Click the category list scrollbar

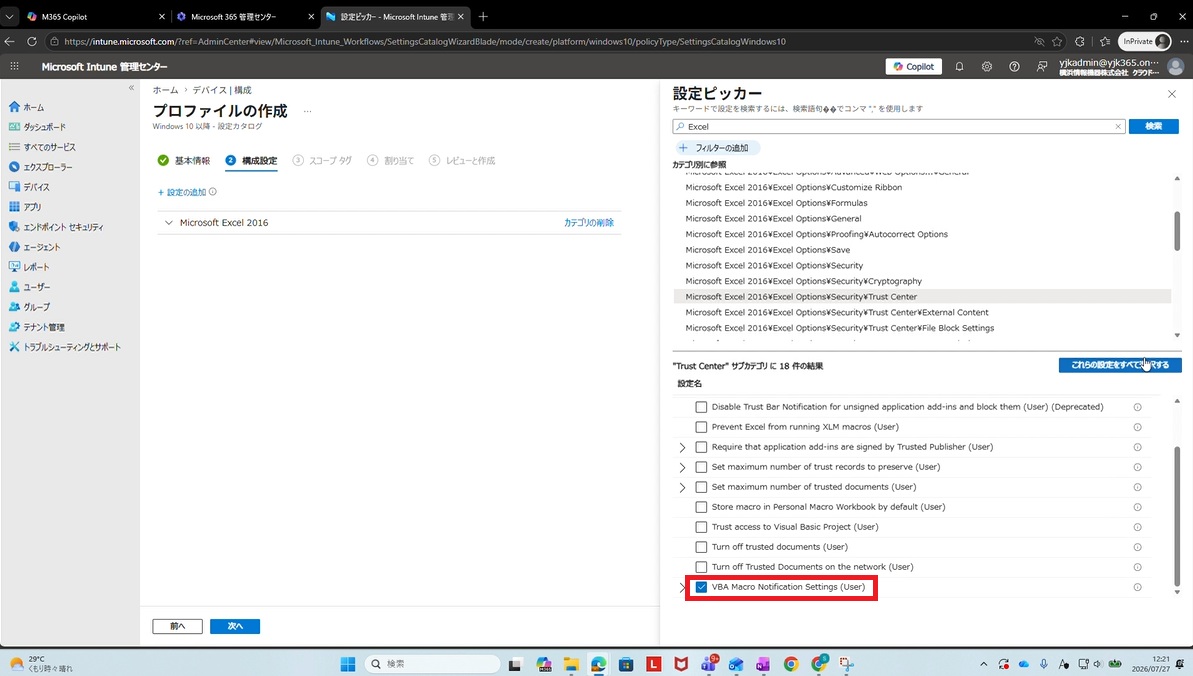click(x=1177, y=229)
